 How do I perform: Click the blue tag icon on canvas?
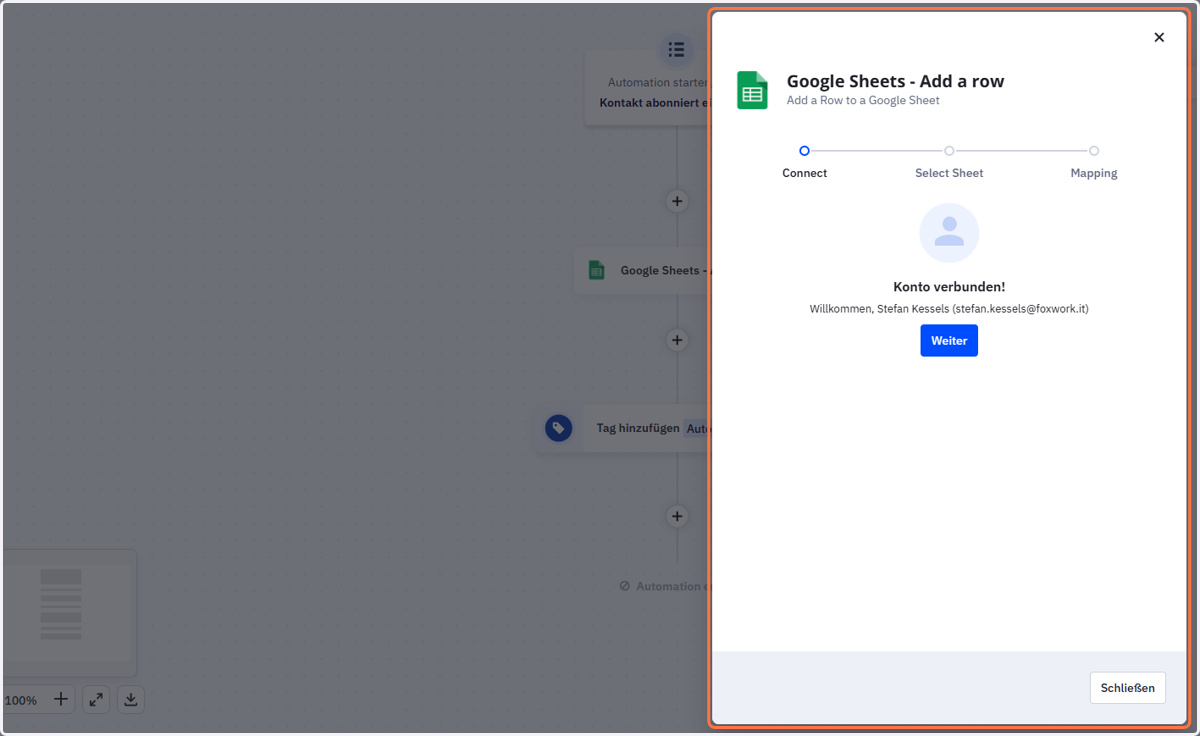[559, 428]
